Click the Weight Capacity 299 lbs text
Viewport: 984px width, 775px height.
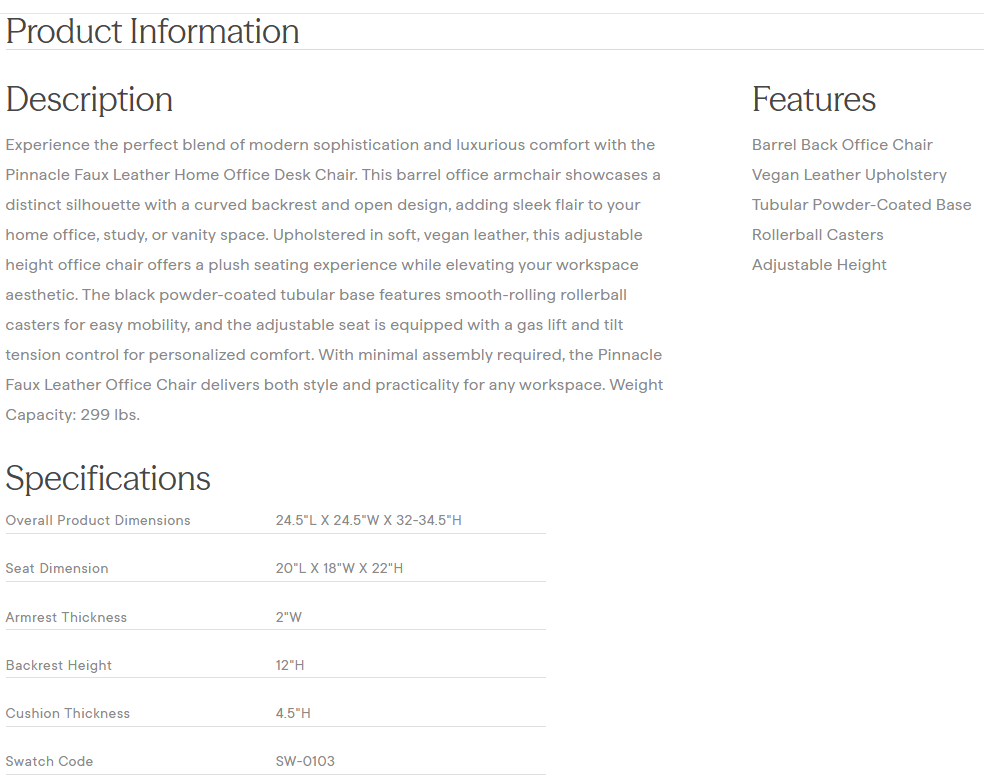72,415
